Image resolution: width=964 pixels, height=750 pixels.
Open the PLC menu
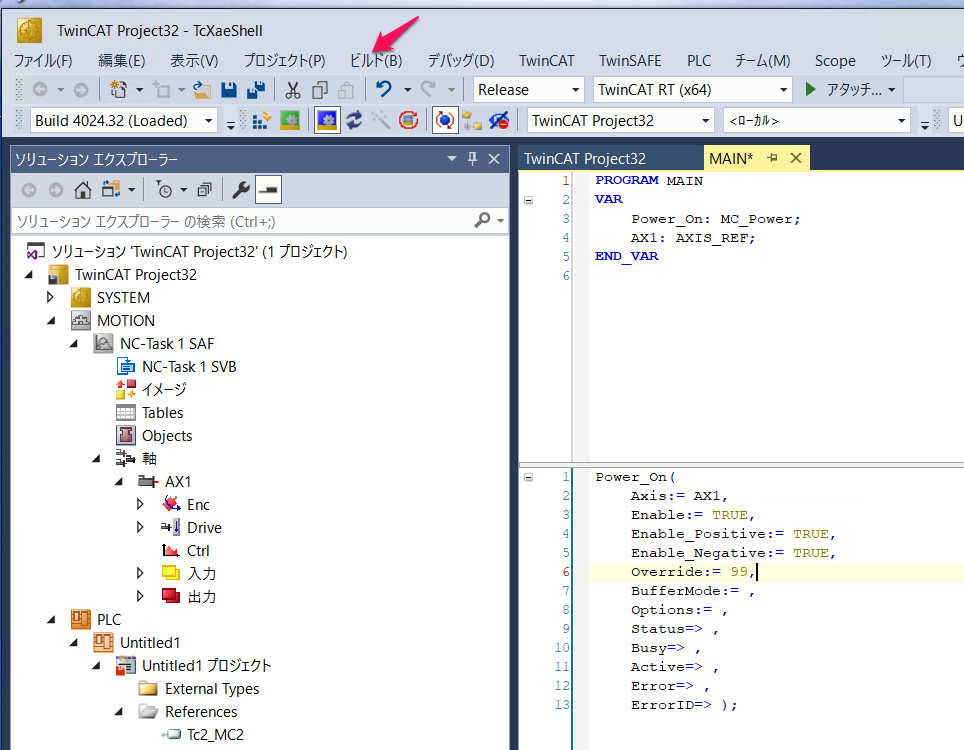(x=699, y=61)
